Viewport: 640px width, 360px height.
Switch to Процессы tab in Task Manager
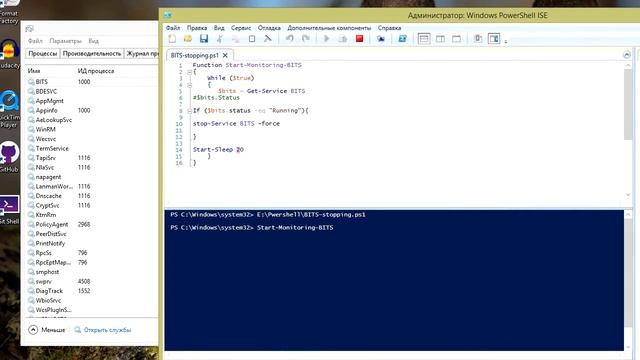pos(42,53)
